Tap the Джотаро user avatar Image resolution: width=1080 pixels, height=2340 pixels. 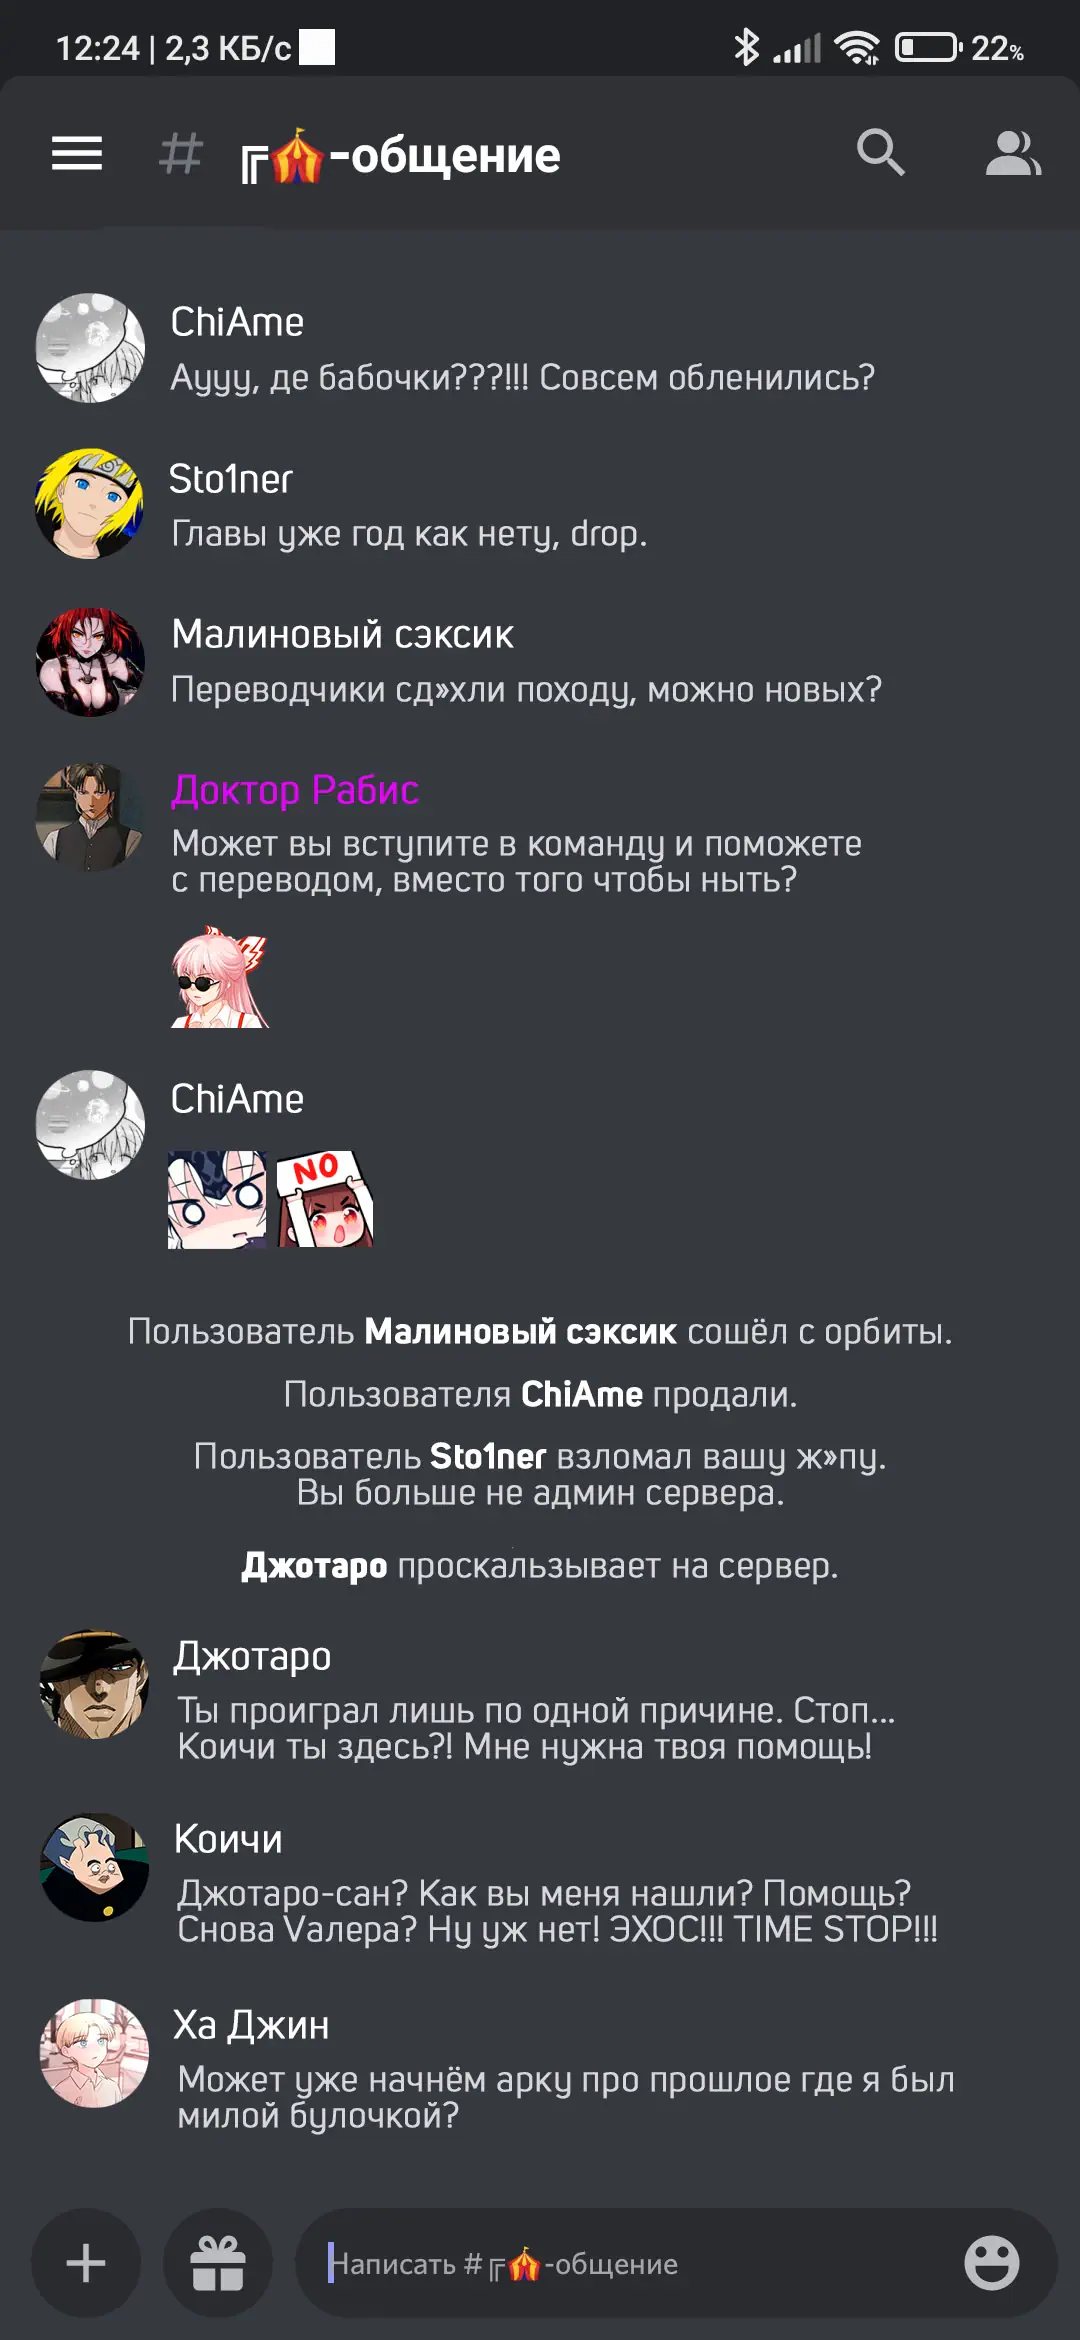tap(94, 1685)
